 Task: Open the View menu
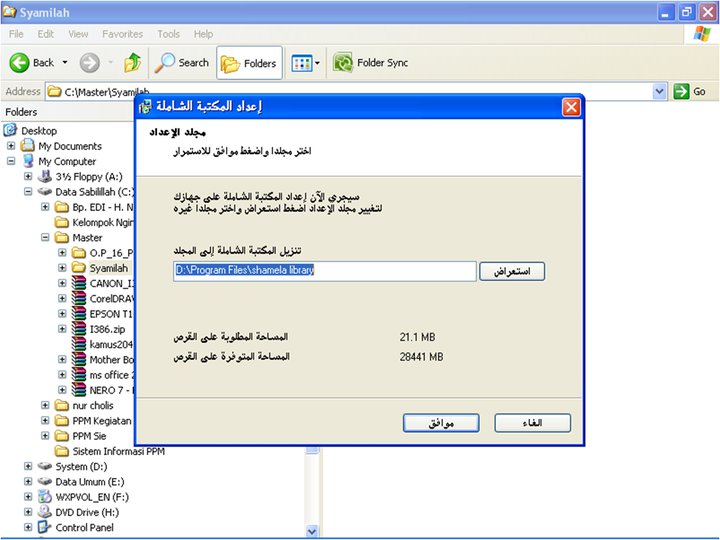pyautogui.click(x=78, y=34)
